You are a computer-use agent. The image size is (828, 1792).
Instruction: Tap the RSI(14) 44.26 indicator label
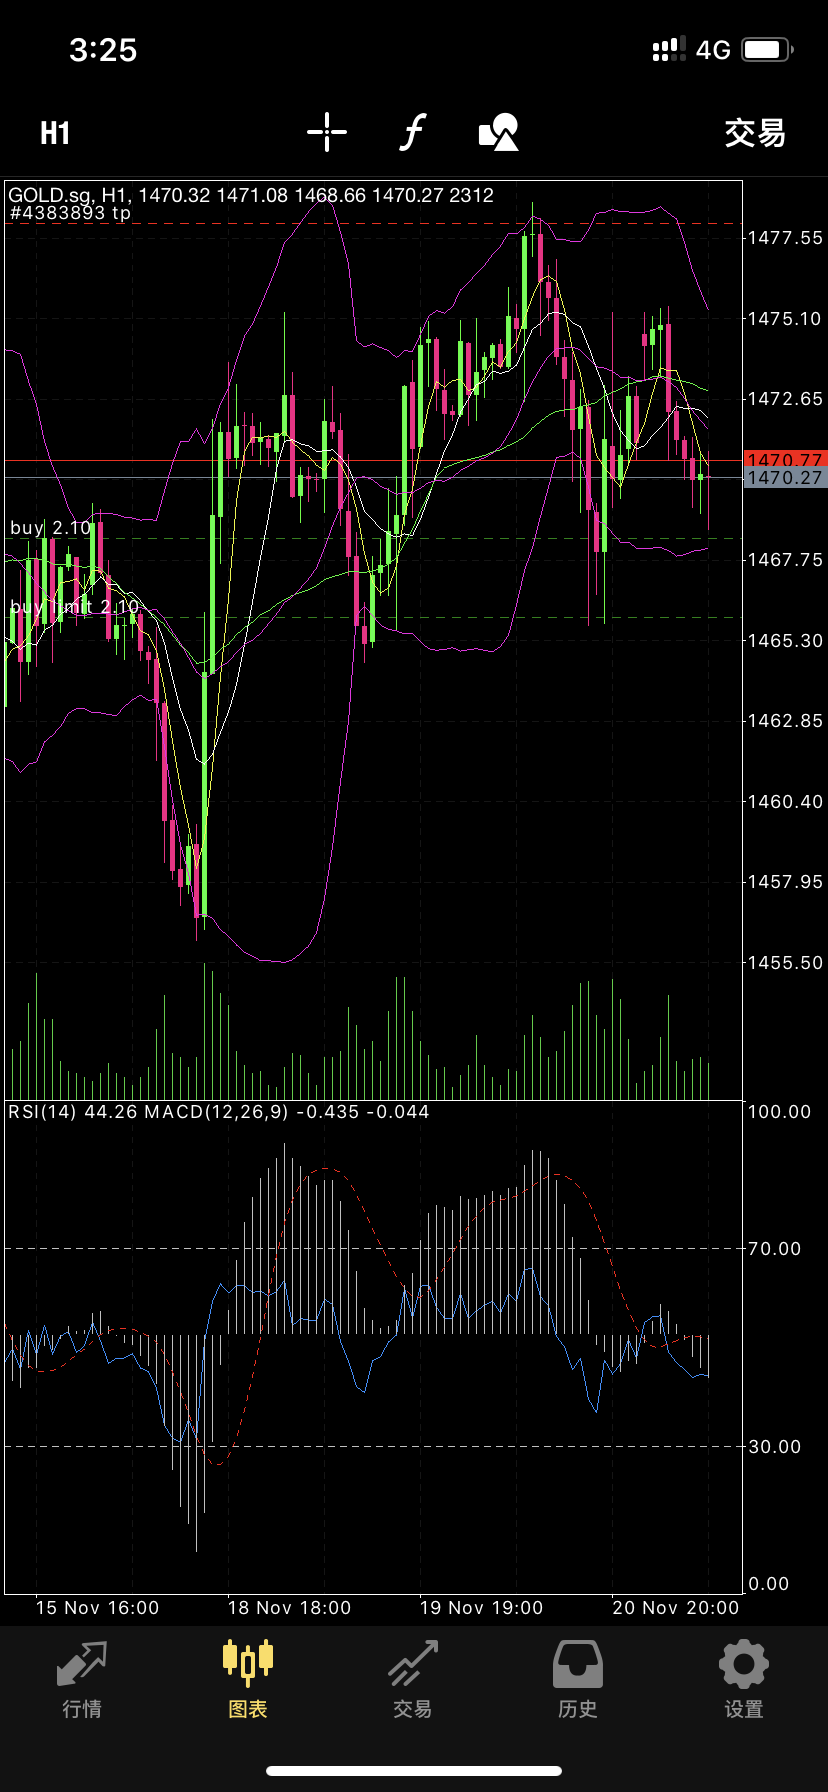tap(73, 1112)
